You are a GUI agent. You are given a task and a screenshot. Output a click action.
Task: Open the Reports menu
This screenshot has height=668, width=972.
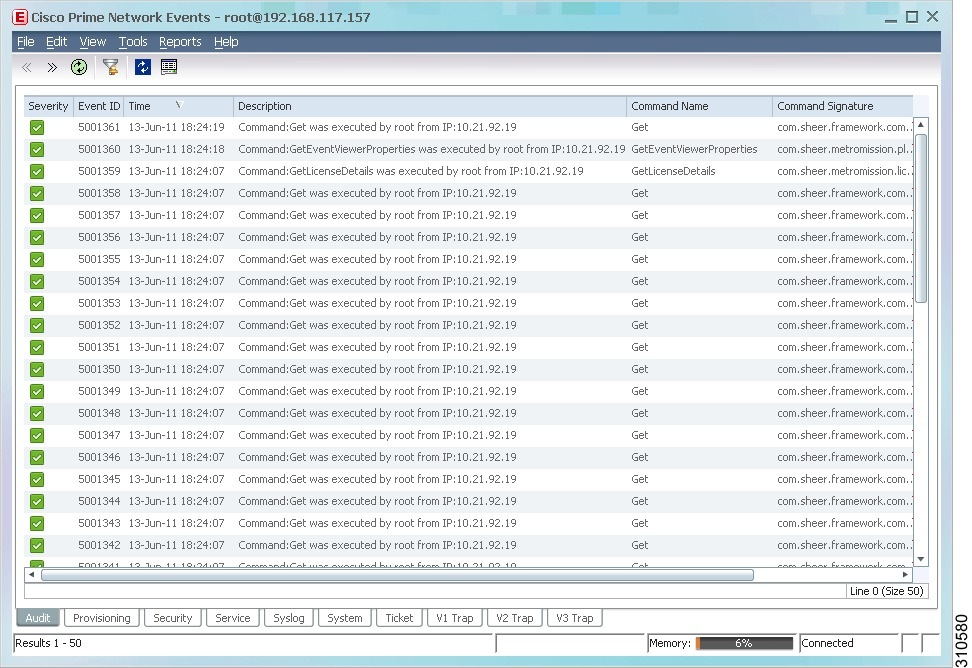point(180,42)
